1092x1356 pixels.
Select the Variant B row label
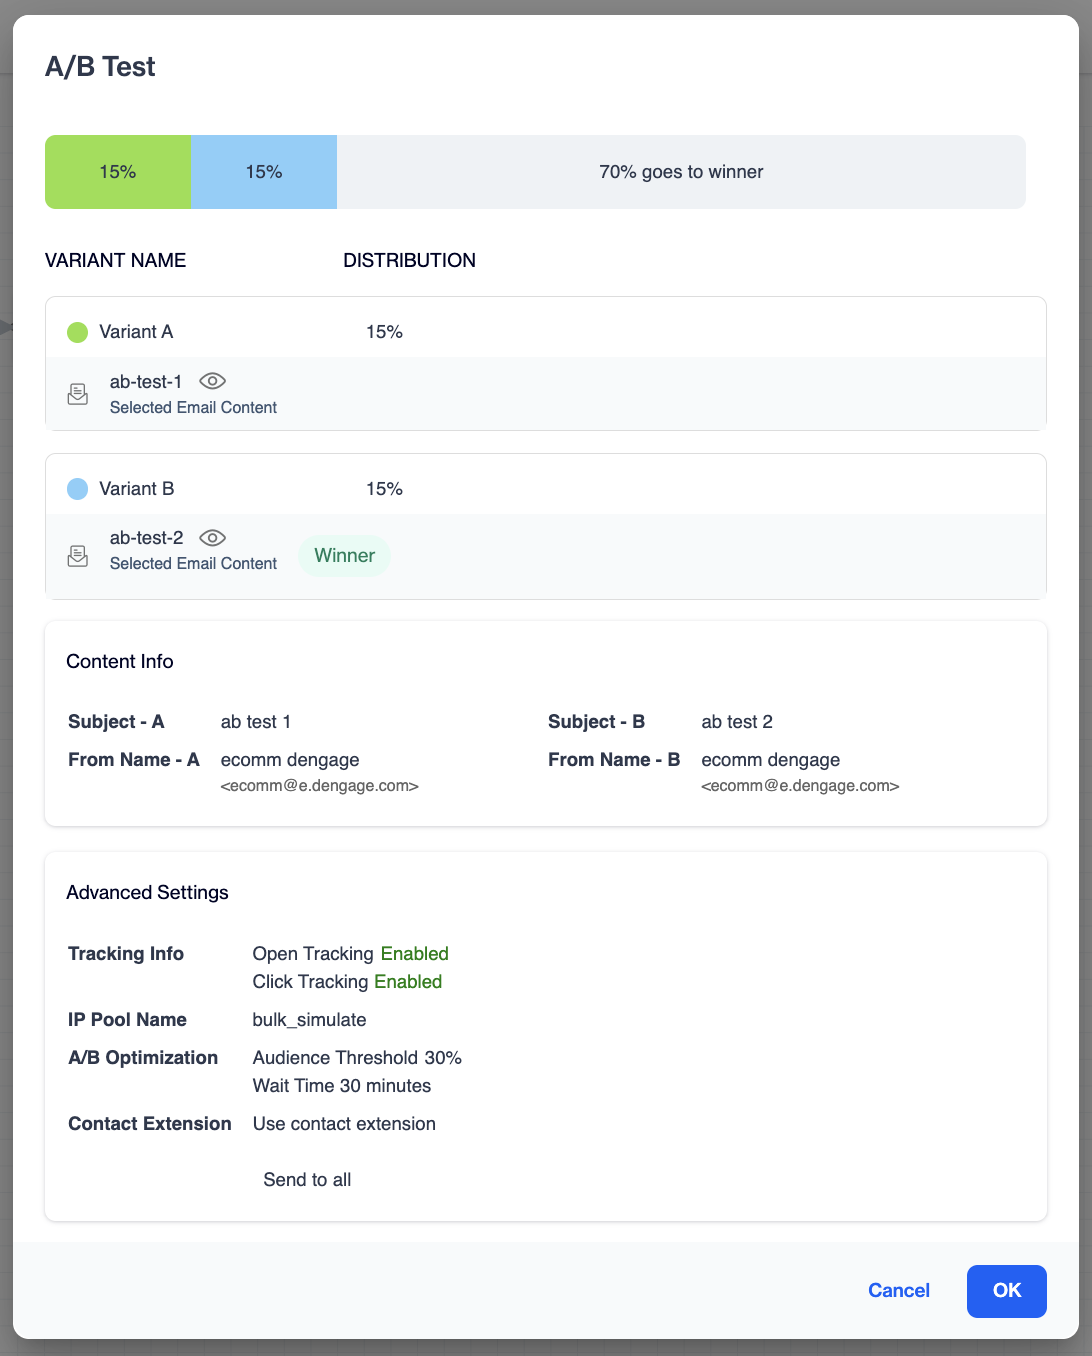click(x=137, y=489)
